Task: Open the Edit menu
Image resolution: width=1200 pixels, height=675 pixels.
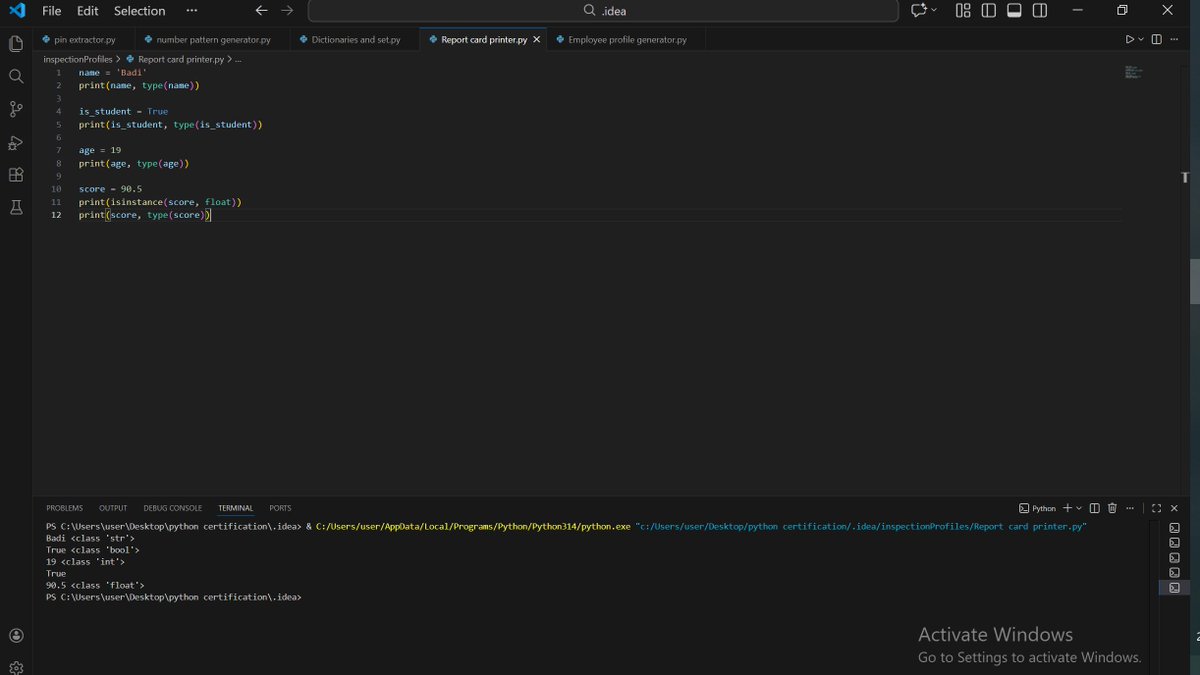Action: [x=88, y=11]
